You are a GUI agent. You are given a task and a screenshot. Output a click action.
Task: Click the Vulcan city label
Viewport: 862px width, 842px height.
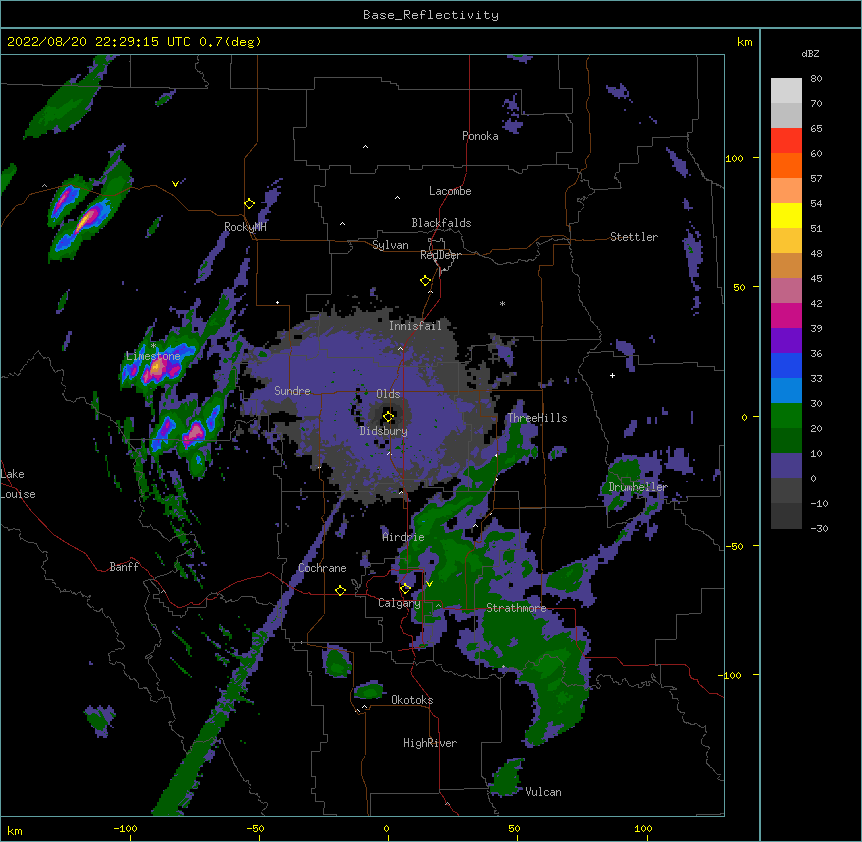[543, 792]
